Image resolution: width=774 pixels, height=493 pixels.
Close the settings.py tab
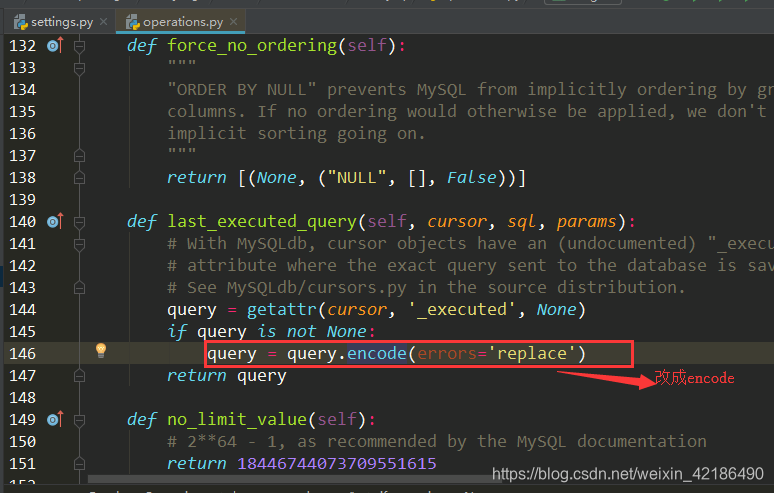coord(103,22)
